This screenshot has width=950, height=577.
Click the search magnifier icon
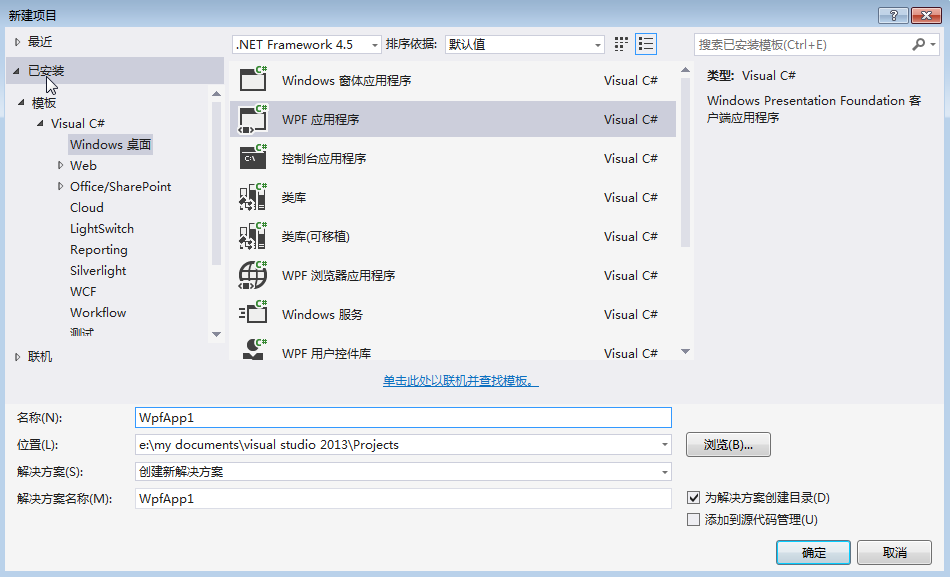tap(919, 45)
